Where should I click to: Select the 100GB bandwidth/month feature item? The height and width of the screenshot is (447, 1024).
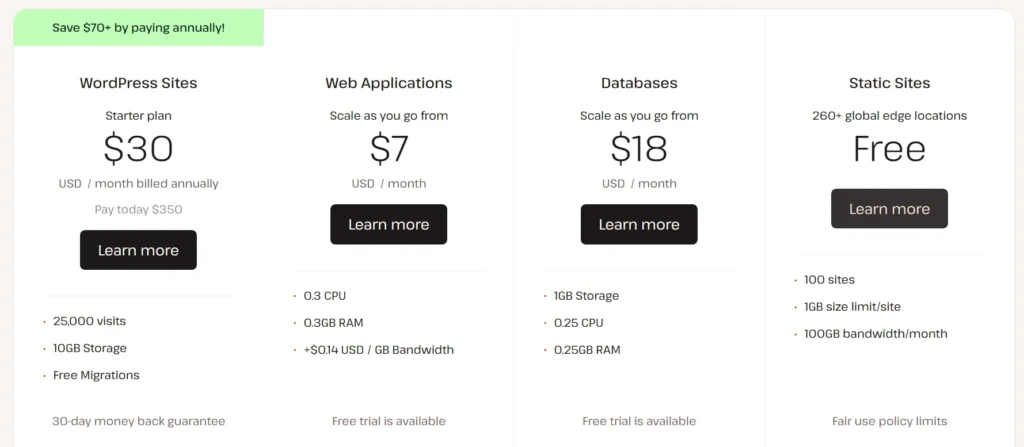[875, 333]
